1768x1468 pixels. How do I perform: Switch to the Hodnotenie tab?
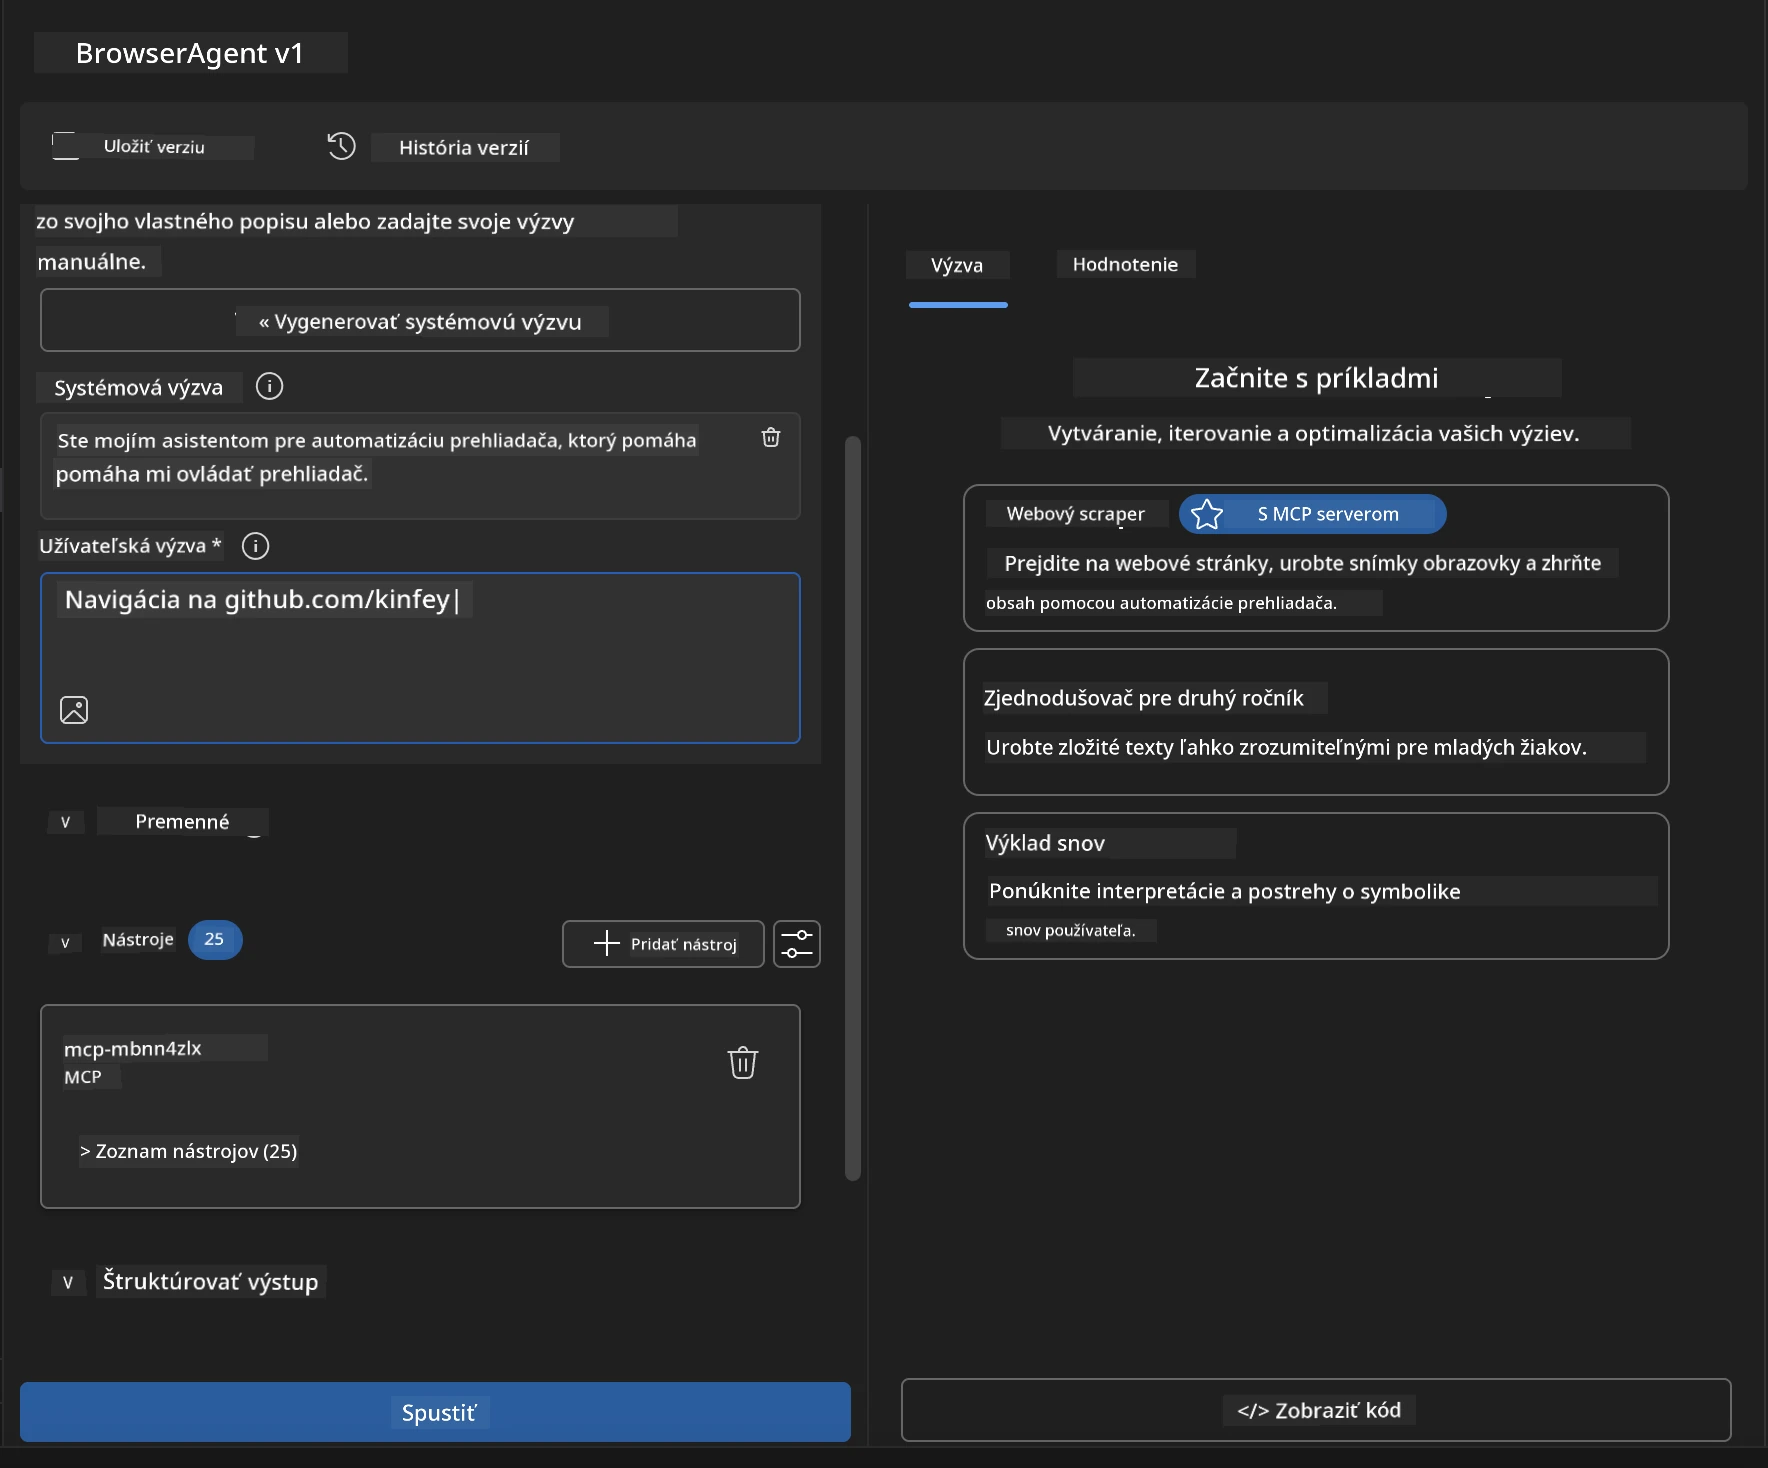1125,264
